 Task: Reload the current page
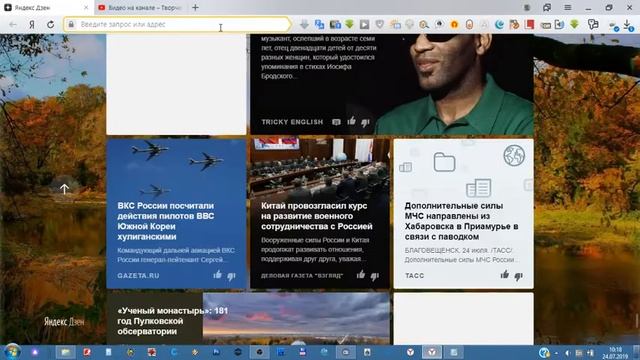pos(51,24)
